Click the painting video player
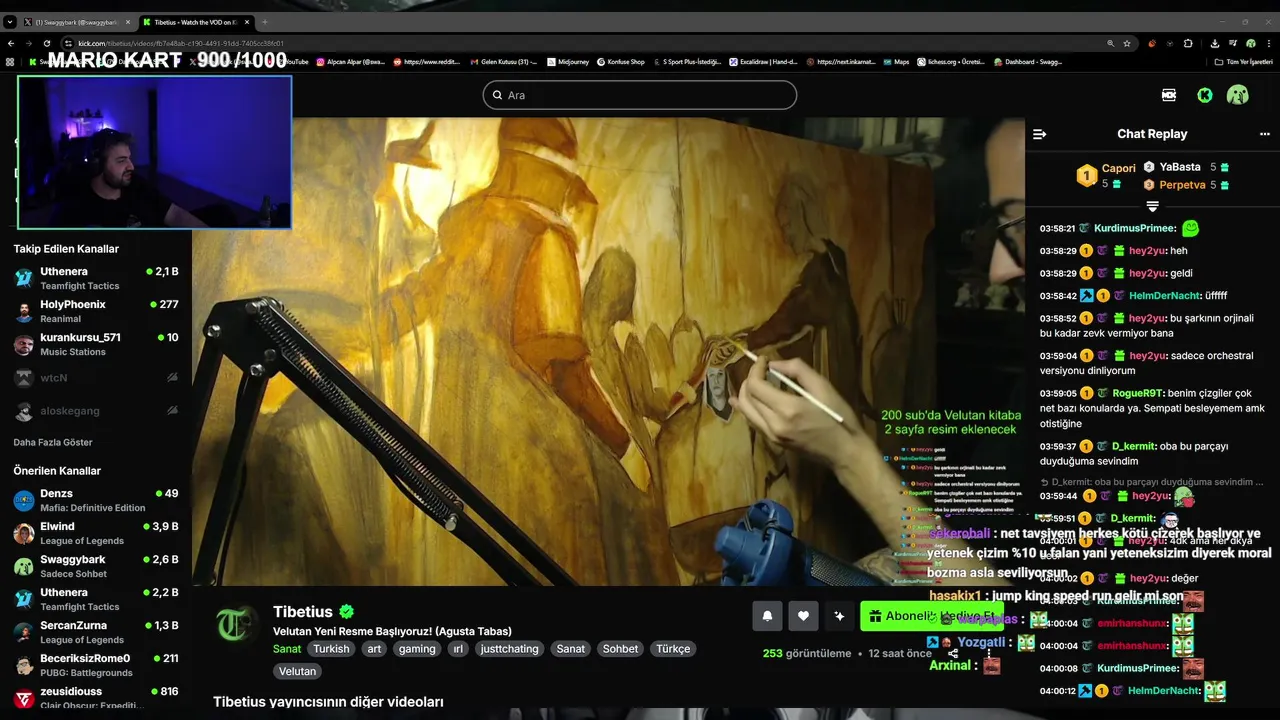The height and width of the screenshot is (720, 1280). (x=608, y=352)
